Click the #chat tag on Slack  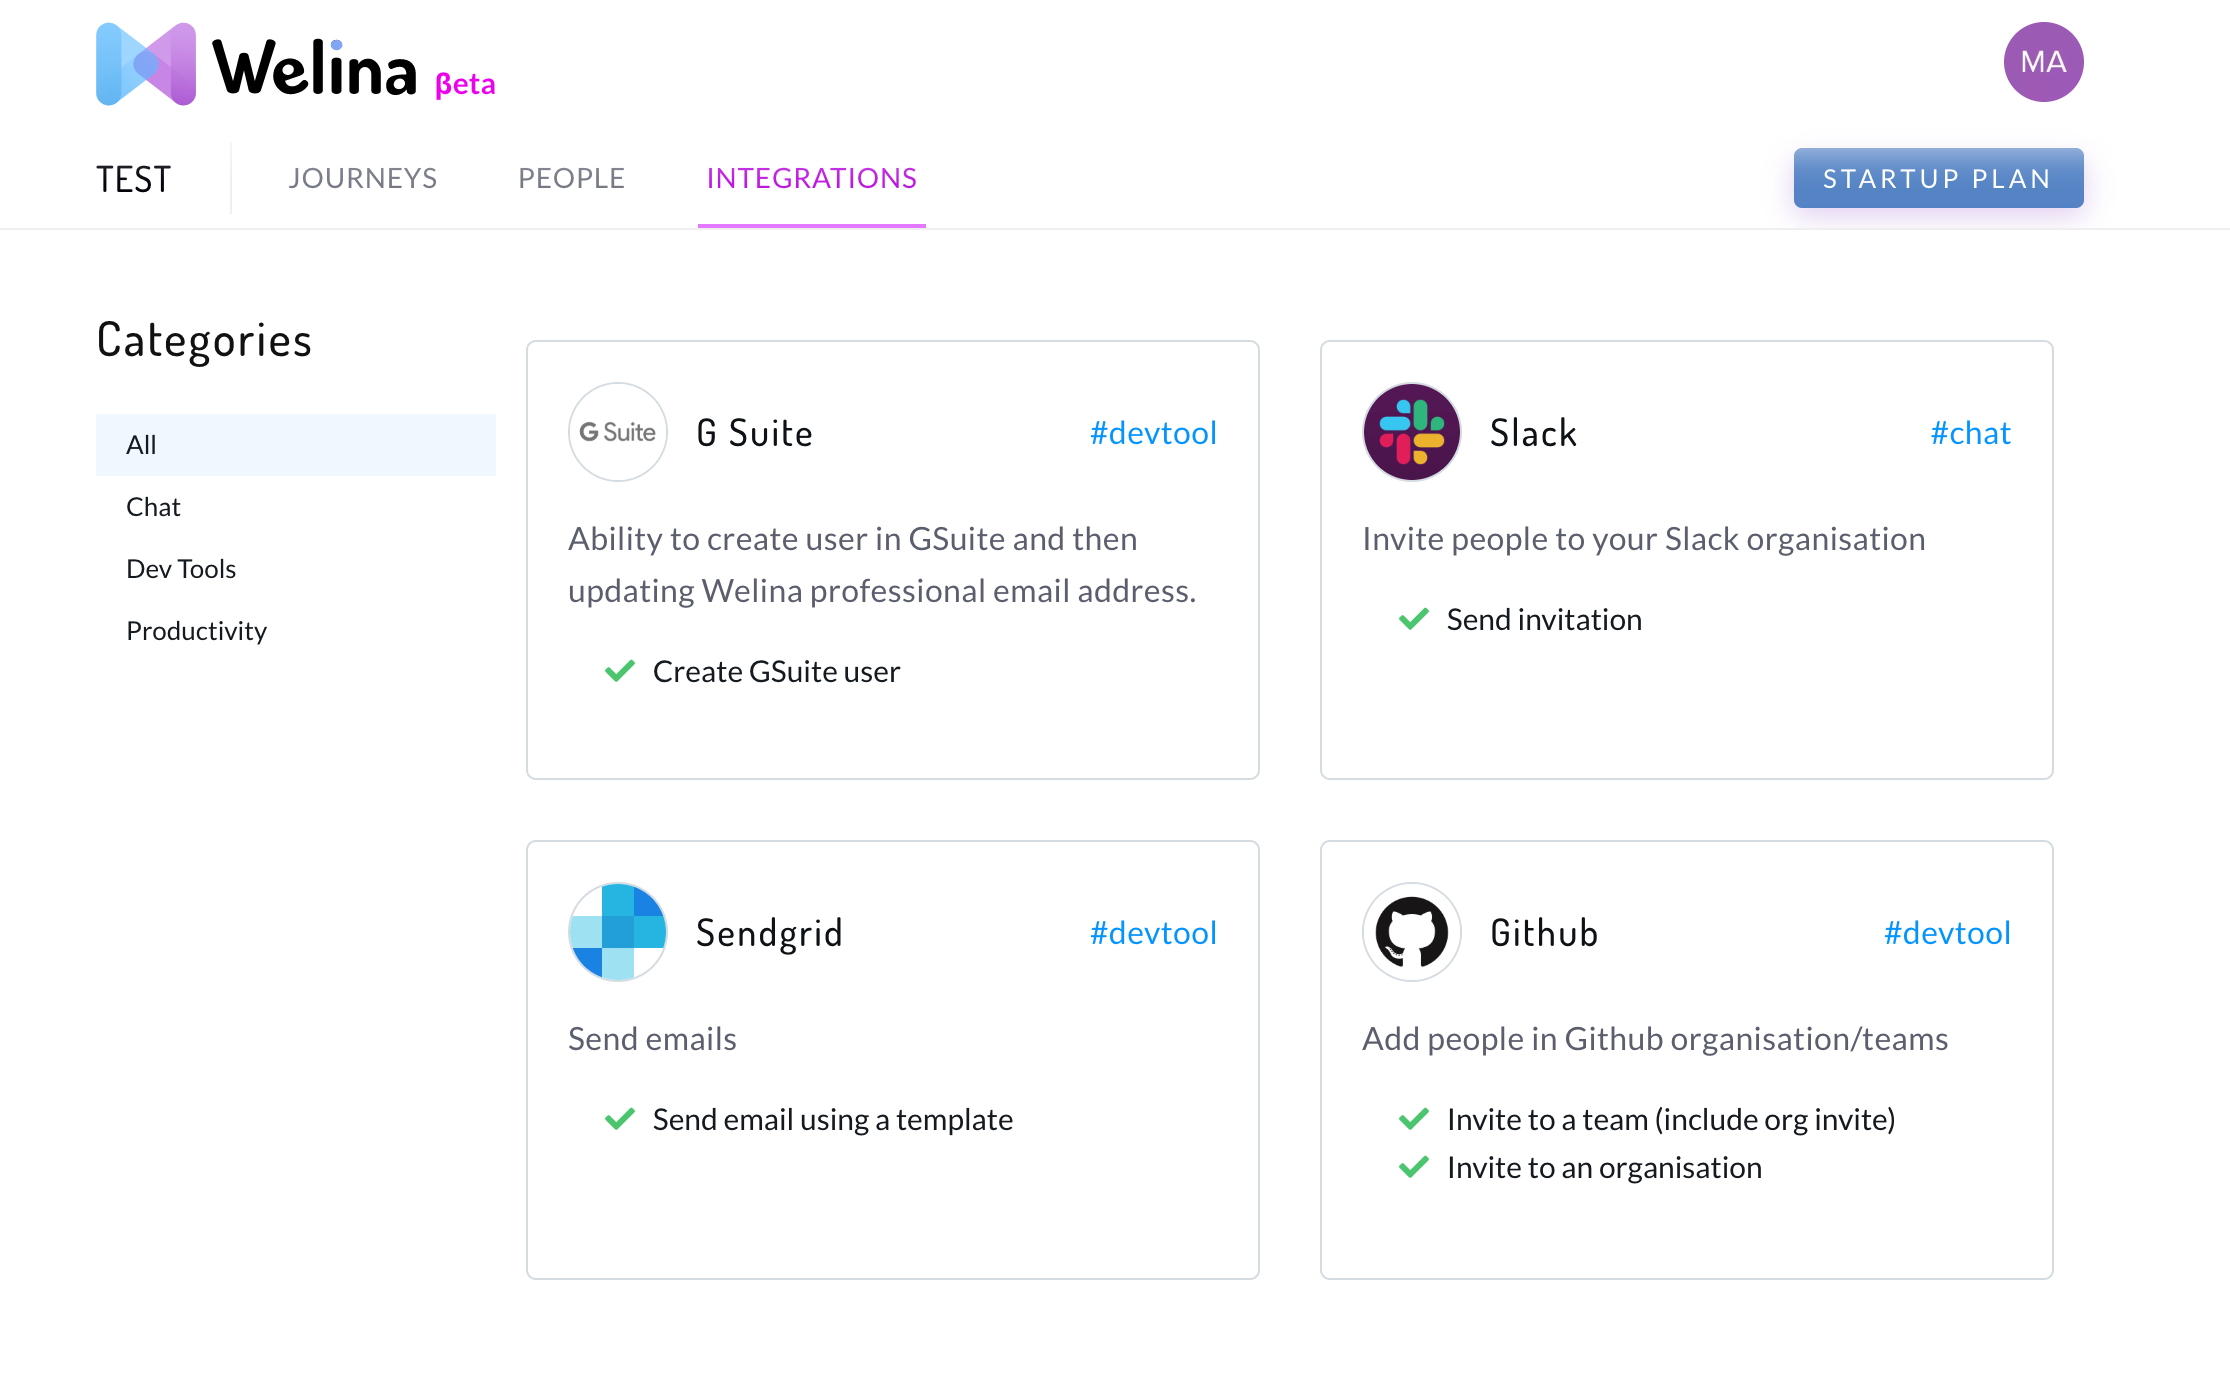1970,432
